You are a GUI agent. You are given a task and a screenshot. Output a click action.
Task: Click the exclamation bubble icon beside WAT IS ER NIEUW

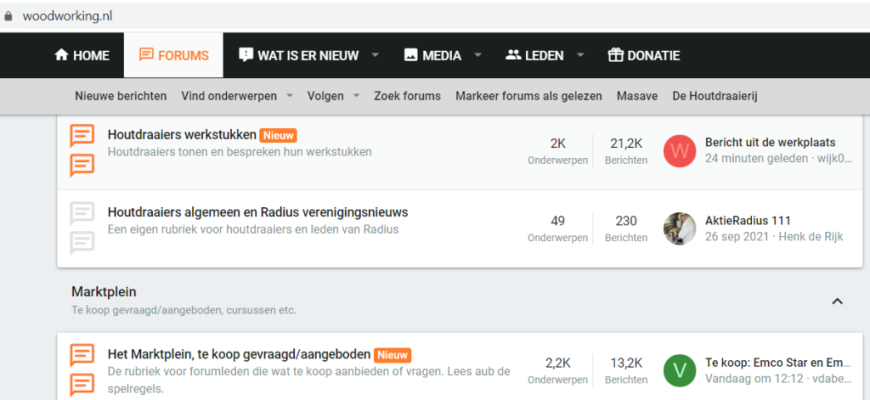click(245, 55)
